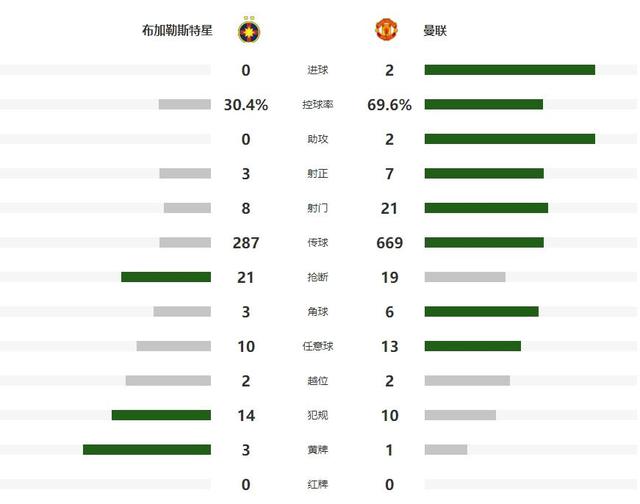640x504 pixels.
Task: Select the 进球 stat label
Action: click(x=318, y=70)
